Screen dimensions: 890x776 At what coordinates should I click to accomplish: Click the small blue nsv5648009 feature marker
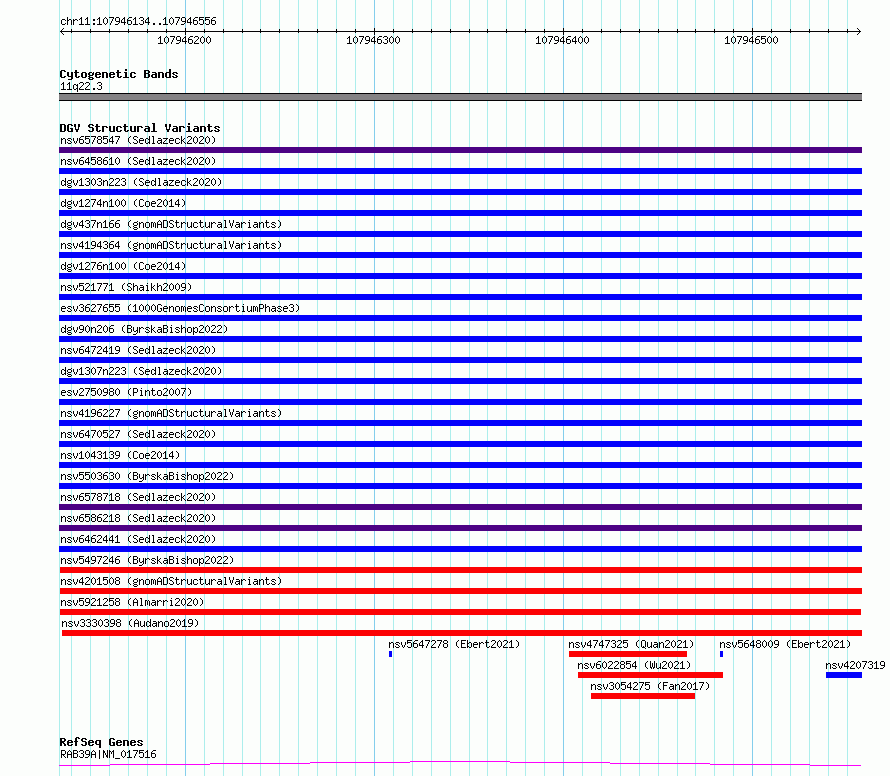[721, 654]
